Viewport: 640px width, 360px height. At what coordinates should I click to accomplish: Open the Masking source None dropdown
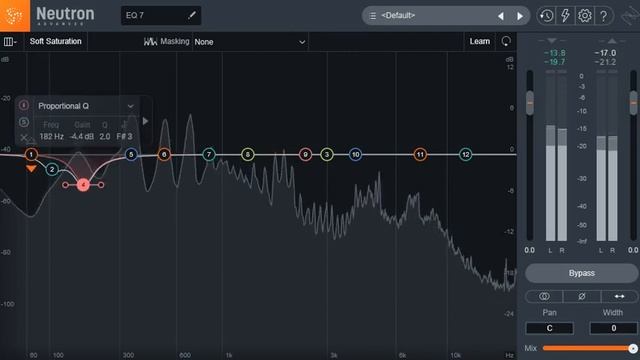[250, 42]
